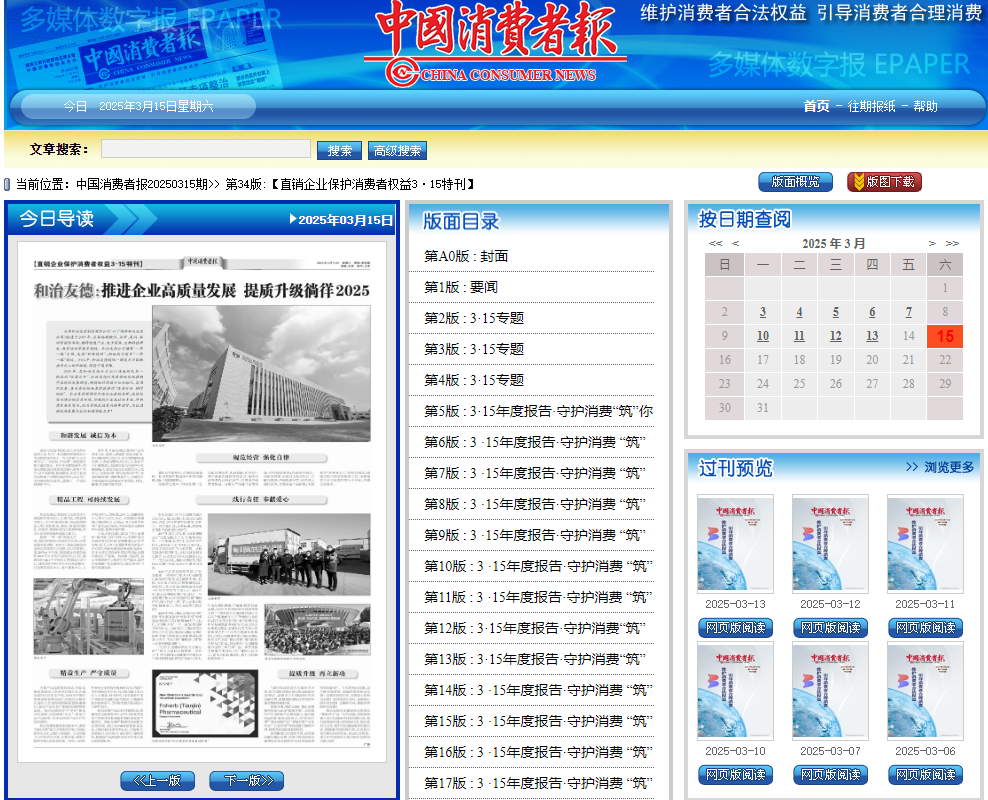Open the 2025-03-10 issue cover thumbnail
The height and width of the screenshot is (800, 988).
(x=735, y=692)
